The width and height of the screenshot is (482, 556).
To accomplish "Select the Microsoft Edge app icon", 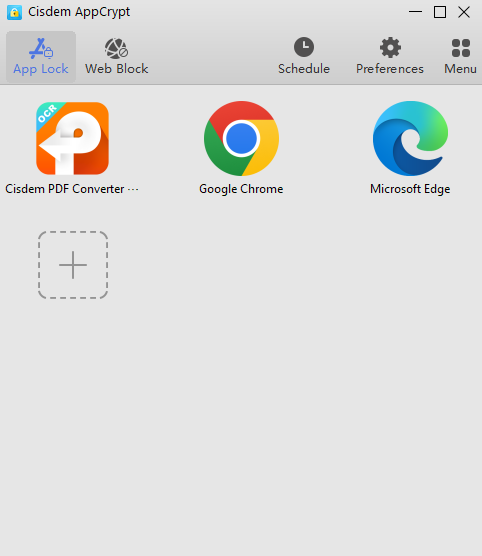I will pos(410,138).
